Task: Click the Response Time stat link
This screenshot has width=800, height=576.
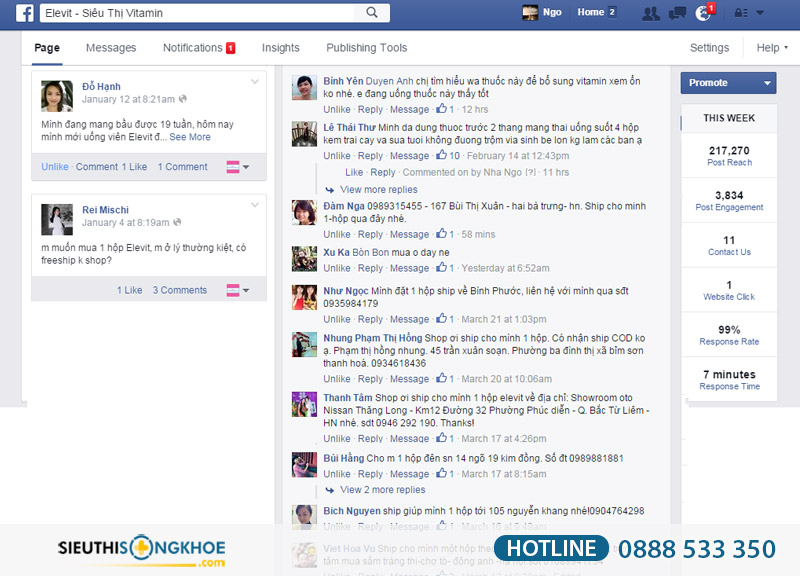Action: coord(729,387)
